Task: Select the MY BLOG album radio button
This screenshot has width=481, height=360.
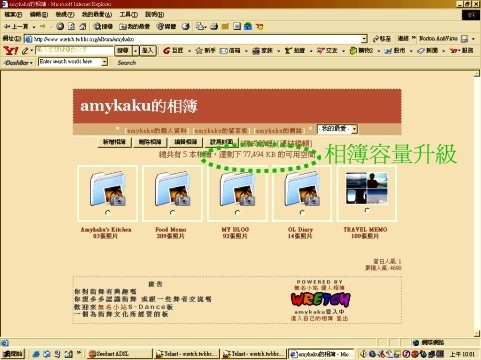Action: coord(237,212)
